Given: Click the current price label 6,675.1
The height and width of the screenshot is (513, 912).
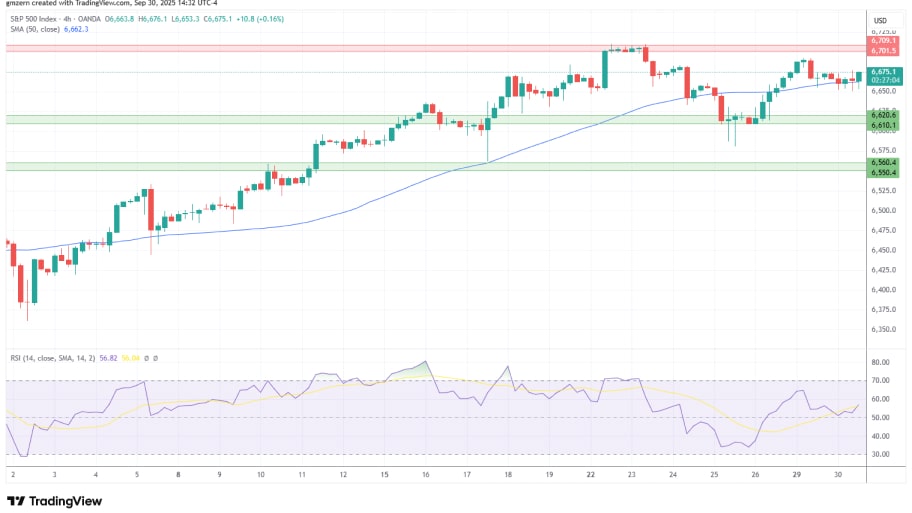Looking at the screenshot, I should tap(882, 72).
